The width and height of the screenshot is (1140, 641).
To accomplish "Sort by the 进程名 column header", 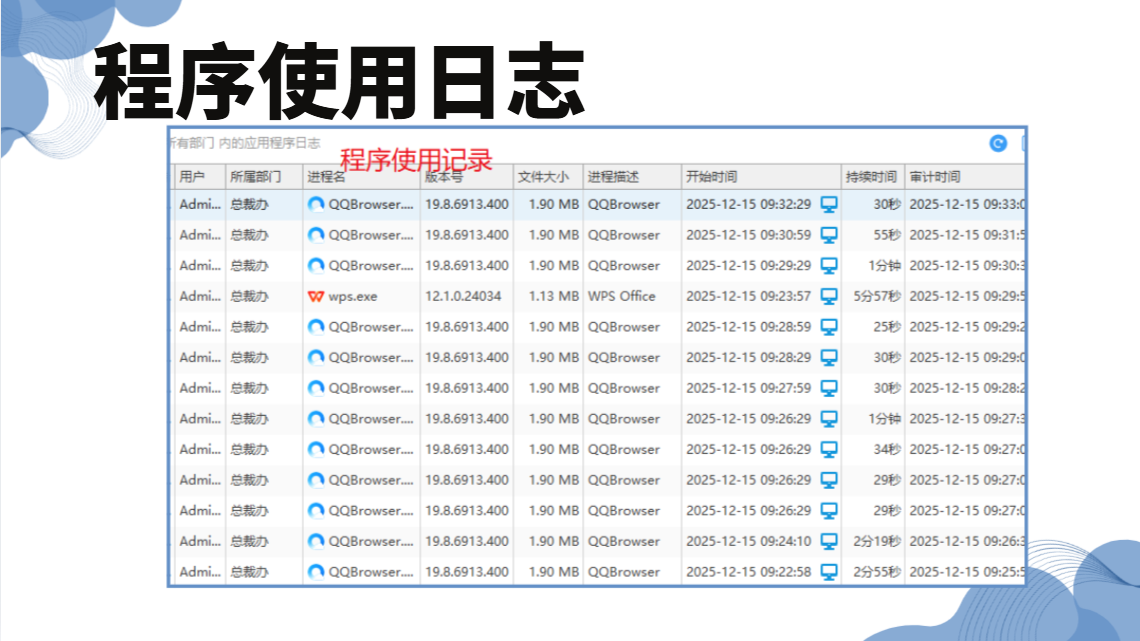I will (x=361, y=177).
